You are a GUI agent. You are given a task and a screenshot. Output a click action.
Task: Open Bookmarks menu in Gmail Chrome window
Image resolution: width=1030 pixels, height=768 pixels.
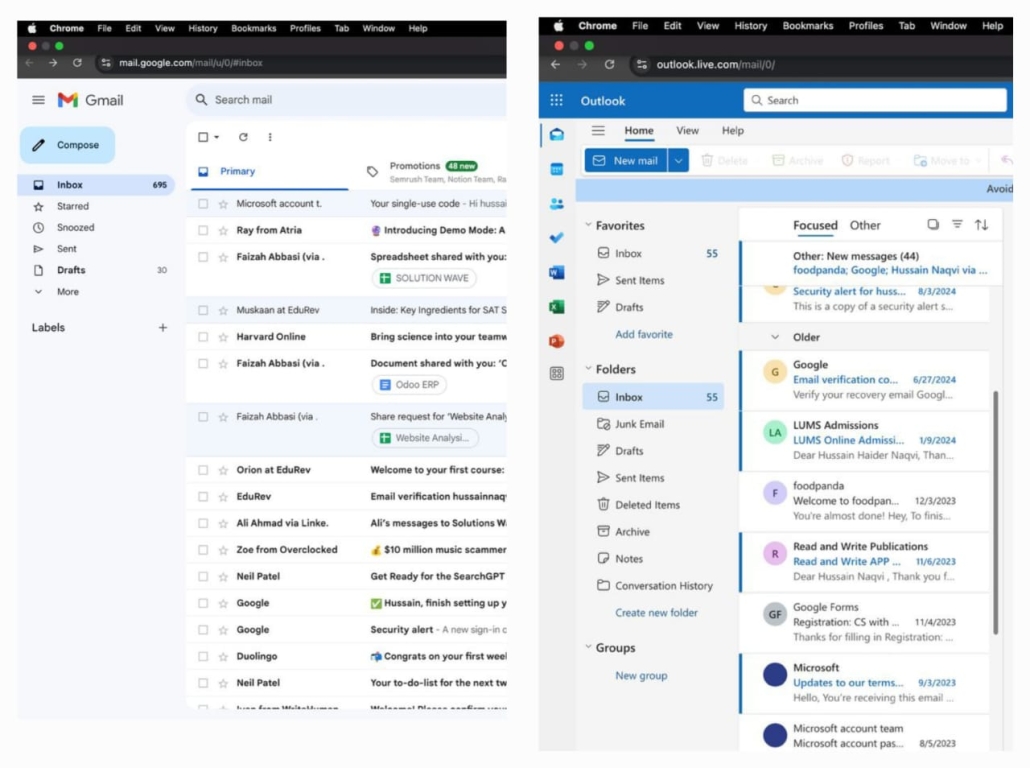(x=254, y=28)
